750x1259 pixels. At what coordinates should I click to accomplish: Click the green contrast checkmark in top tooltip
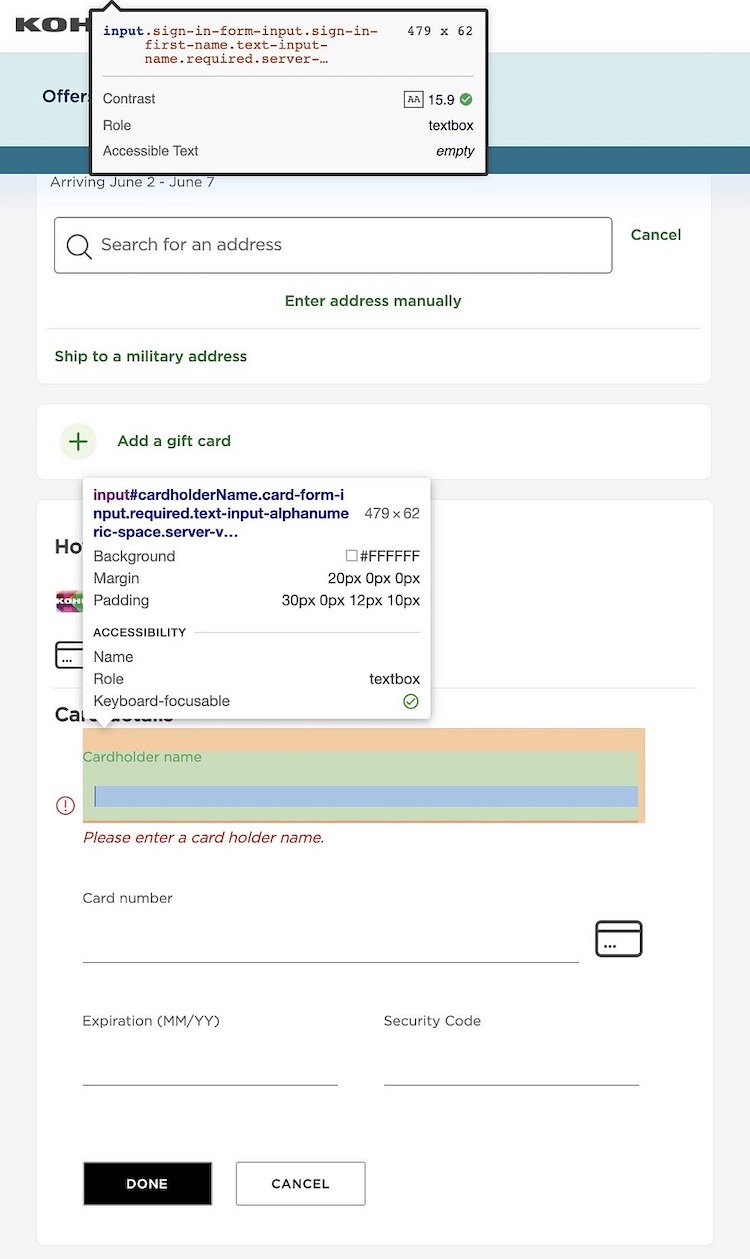[x=466, y=99]
